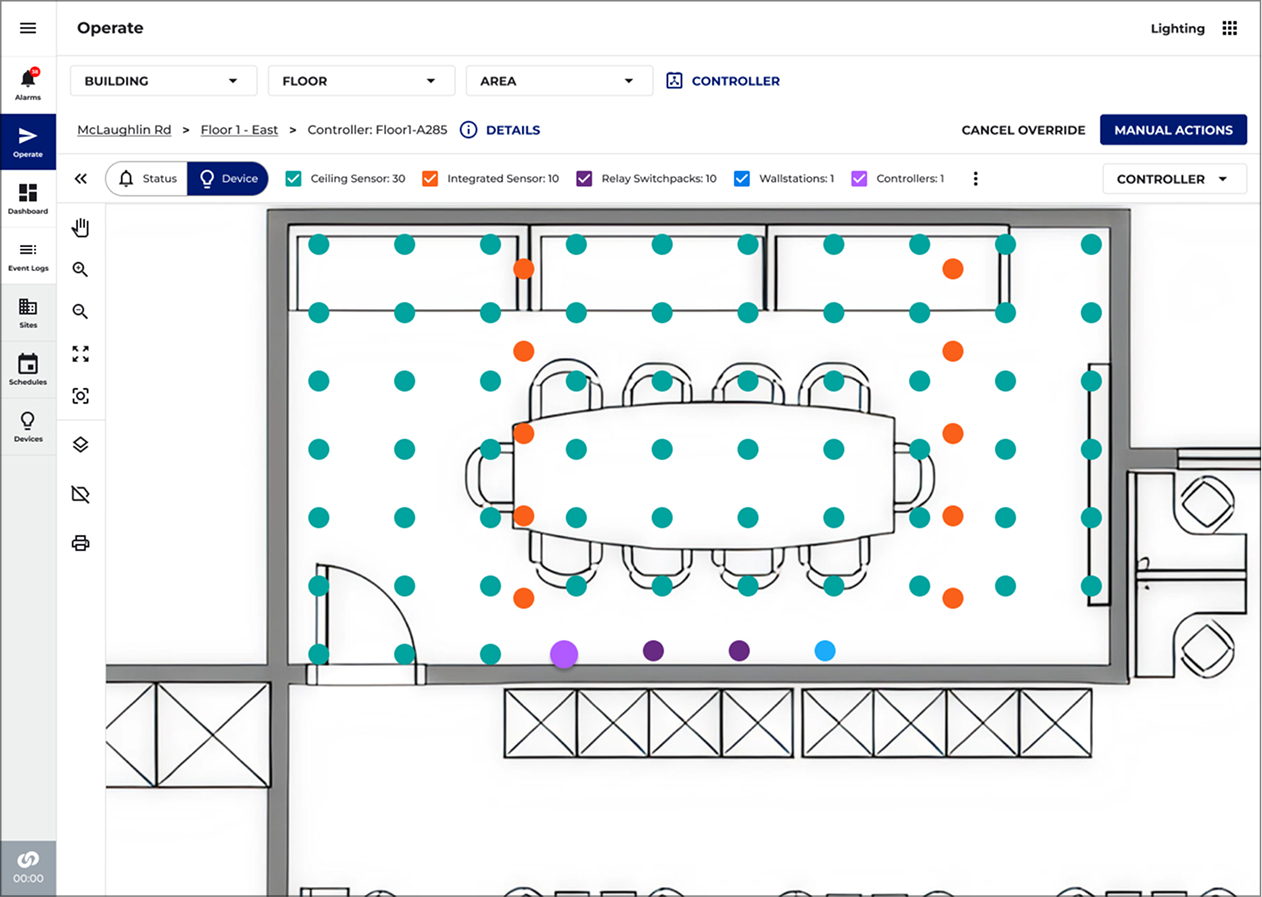
Task: Click the center focus tool
Action: [x=81, y=396]
